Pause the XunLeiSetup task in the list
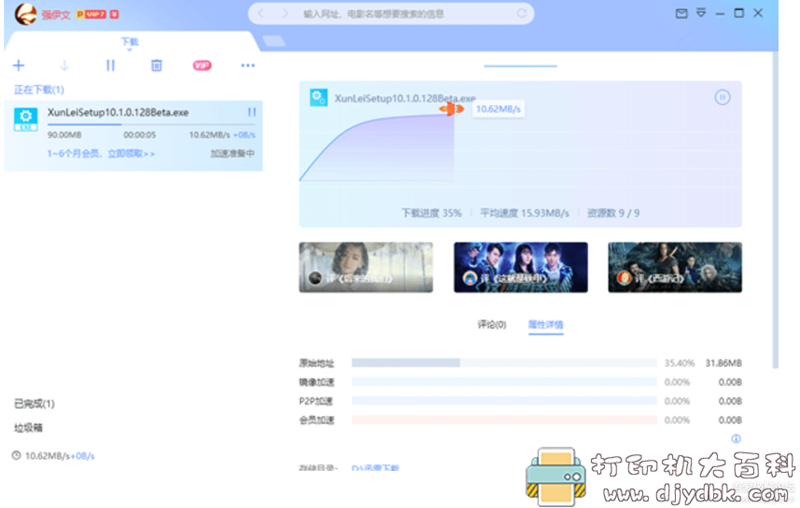The height and width of the screenshot is (508, 800). 252,112
